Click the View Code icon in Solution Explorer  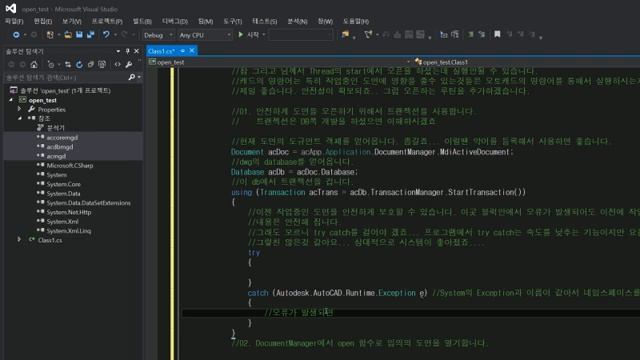[118, 64]
